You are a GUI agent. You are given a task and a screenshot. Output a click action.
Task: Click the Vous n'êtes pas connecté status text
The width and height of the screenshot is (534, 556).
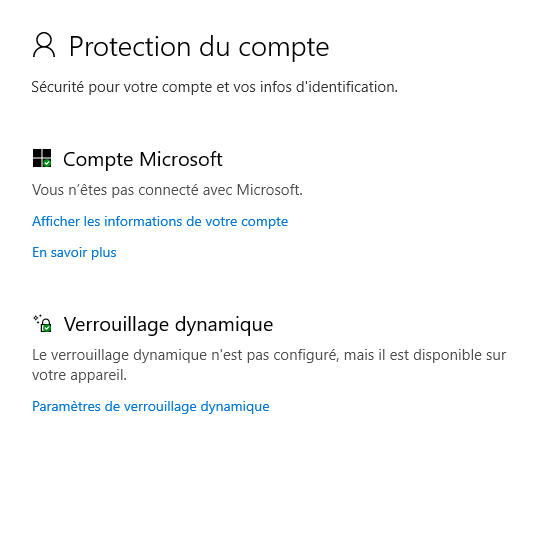167,190
